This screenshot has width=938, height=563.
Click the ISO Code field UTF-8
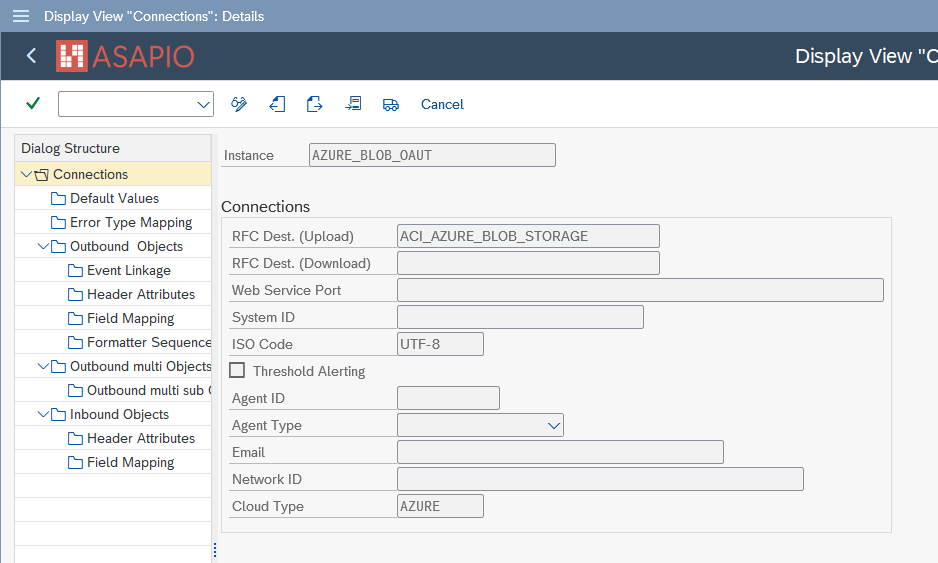(440, 344)
